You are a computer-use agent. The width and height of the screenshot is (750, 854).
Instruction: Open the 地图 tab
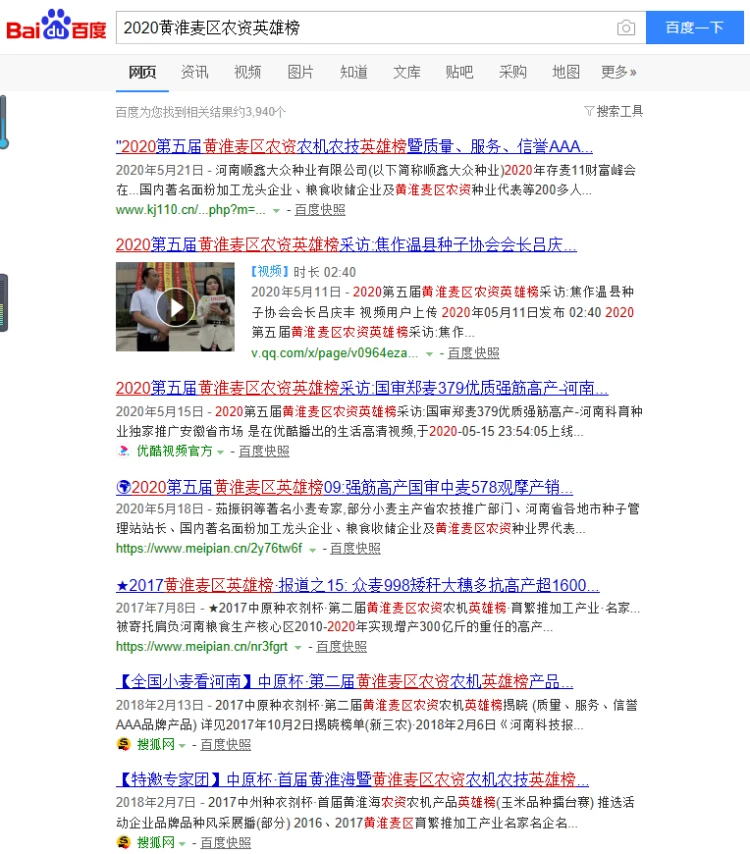565,72
